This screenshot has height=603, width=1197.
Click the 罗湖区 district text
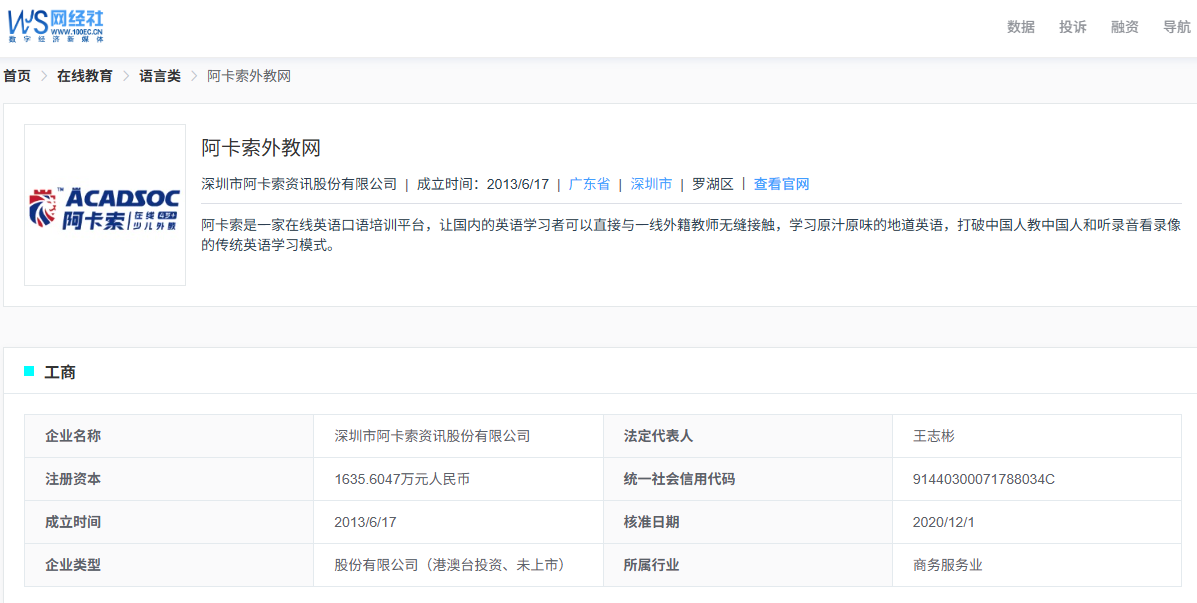(x=713, y=184)
